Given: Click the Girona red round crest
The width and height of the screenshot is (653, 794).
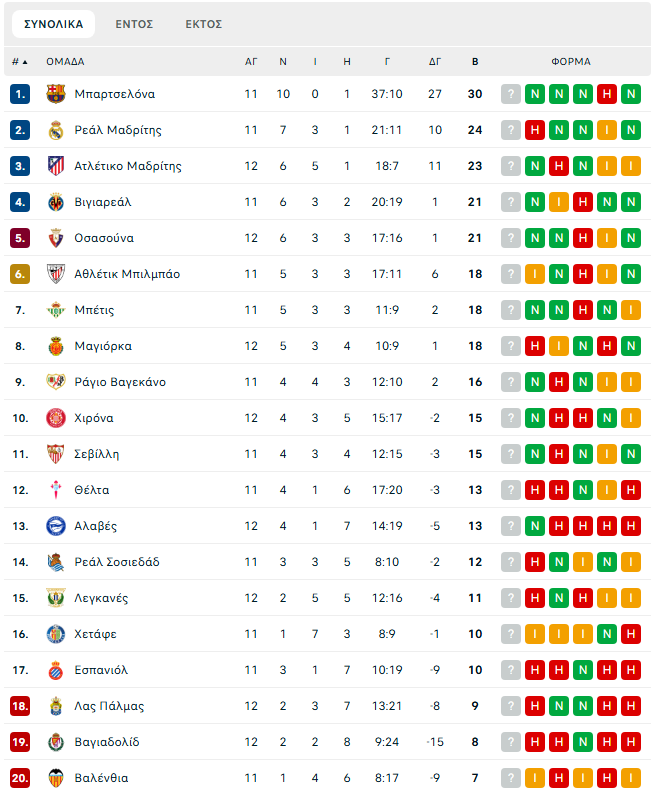Looking at the screenshot, I should click(56, 418).
